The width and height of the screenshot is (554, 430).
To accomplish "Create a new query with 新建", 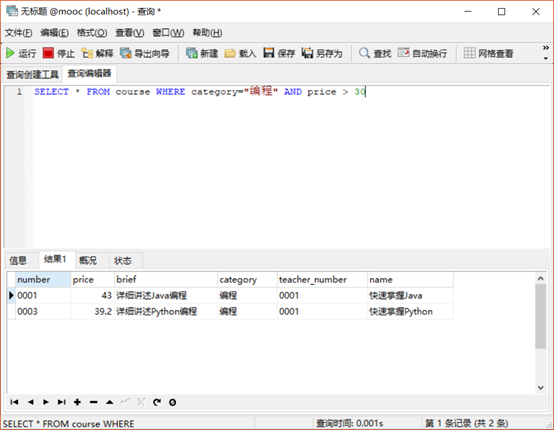I will [202, 53].
